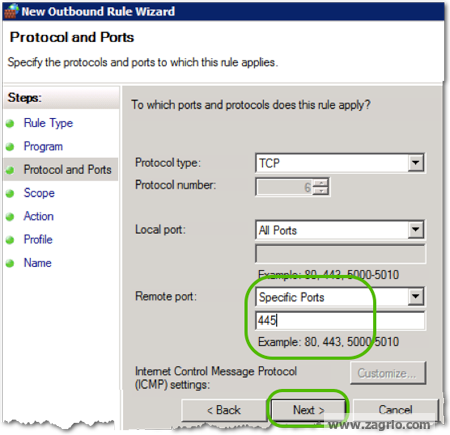Cancel the outbound rule wizard
This screenshot has width=450, height=435.
[395, 410]
